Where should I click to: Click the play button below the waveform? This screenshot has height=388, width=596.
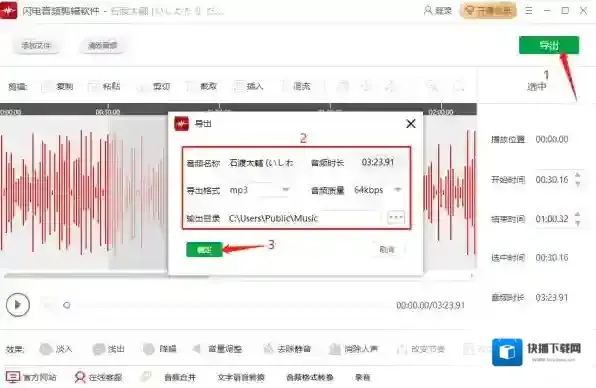[17, 305]
